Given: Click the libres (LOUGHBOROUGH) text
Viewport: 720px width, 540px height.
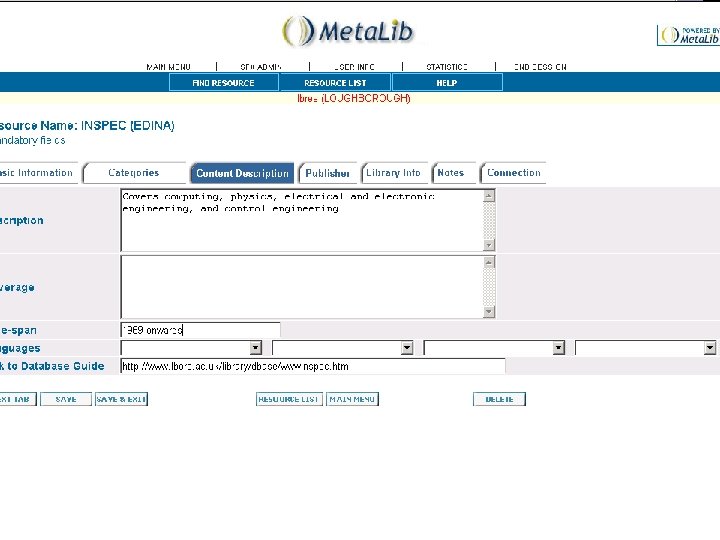Looking at the screenshot, I should [354, 98].
